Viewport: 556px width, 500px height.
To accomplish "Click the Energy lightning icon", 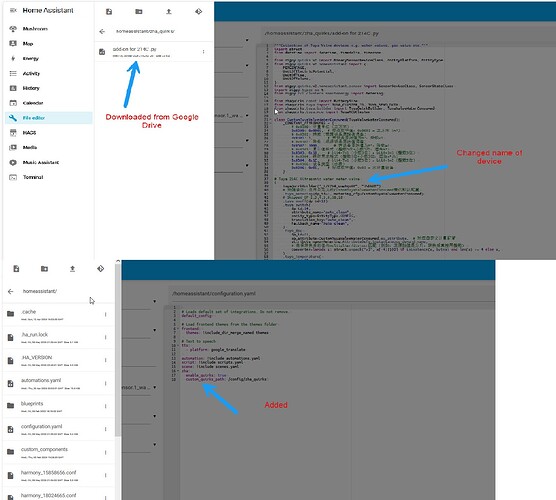I will (x=13, y=59).
